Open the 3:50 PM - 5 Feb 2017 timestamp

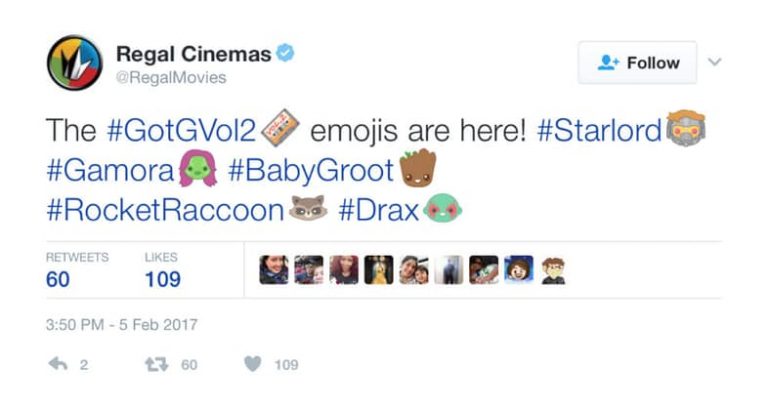pyautogui.click(x=121, y=325)
